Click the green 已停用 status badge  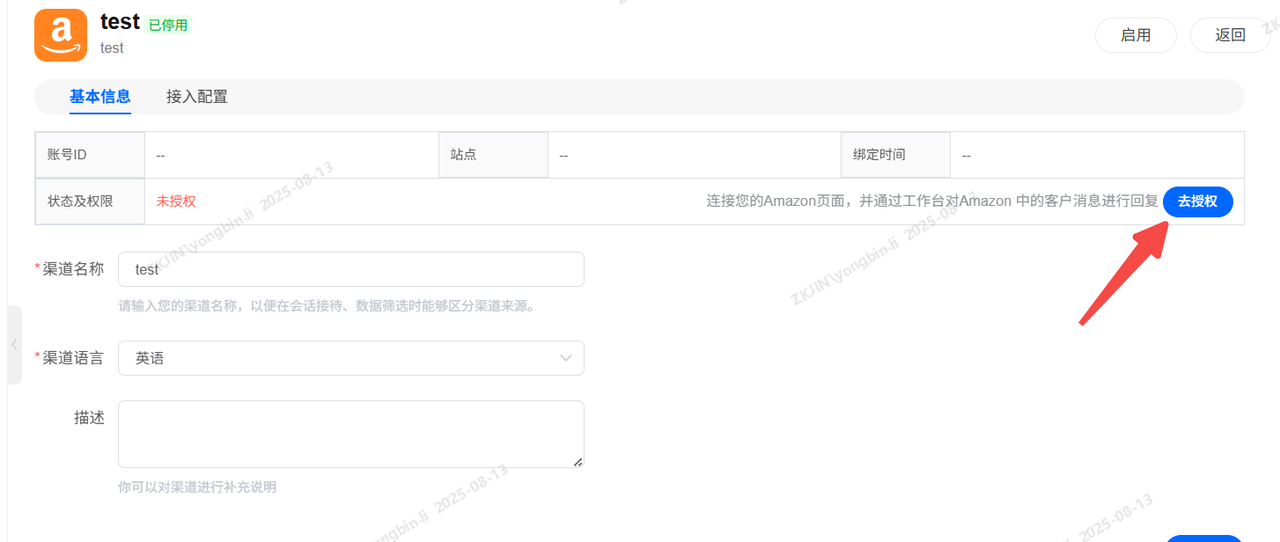click(x=168, y=25)
